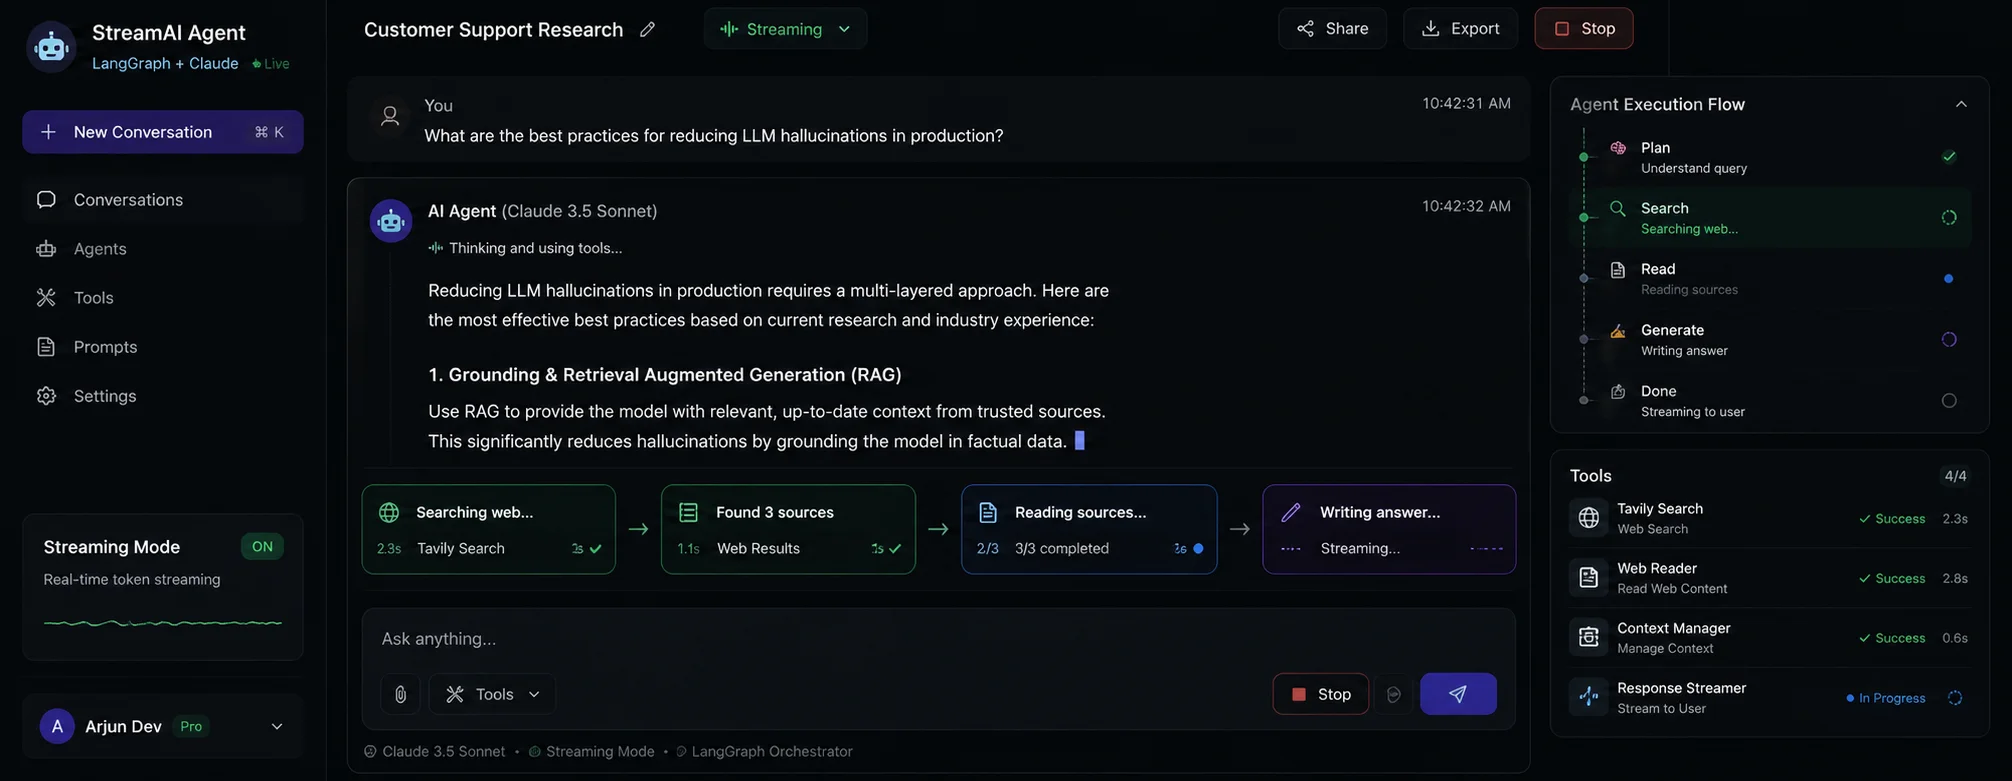Image resolution: width=2012 pixels, height=781 pixels.
Task: Collapse the Agent Execution Flow panel
Action: pos(1961,104)
